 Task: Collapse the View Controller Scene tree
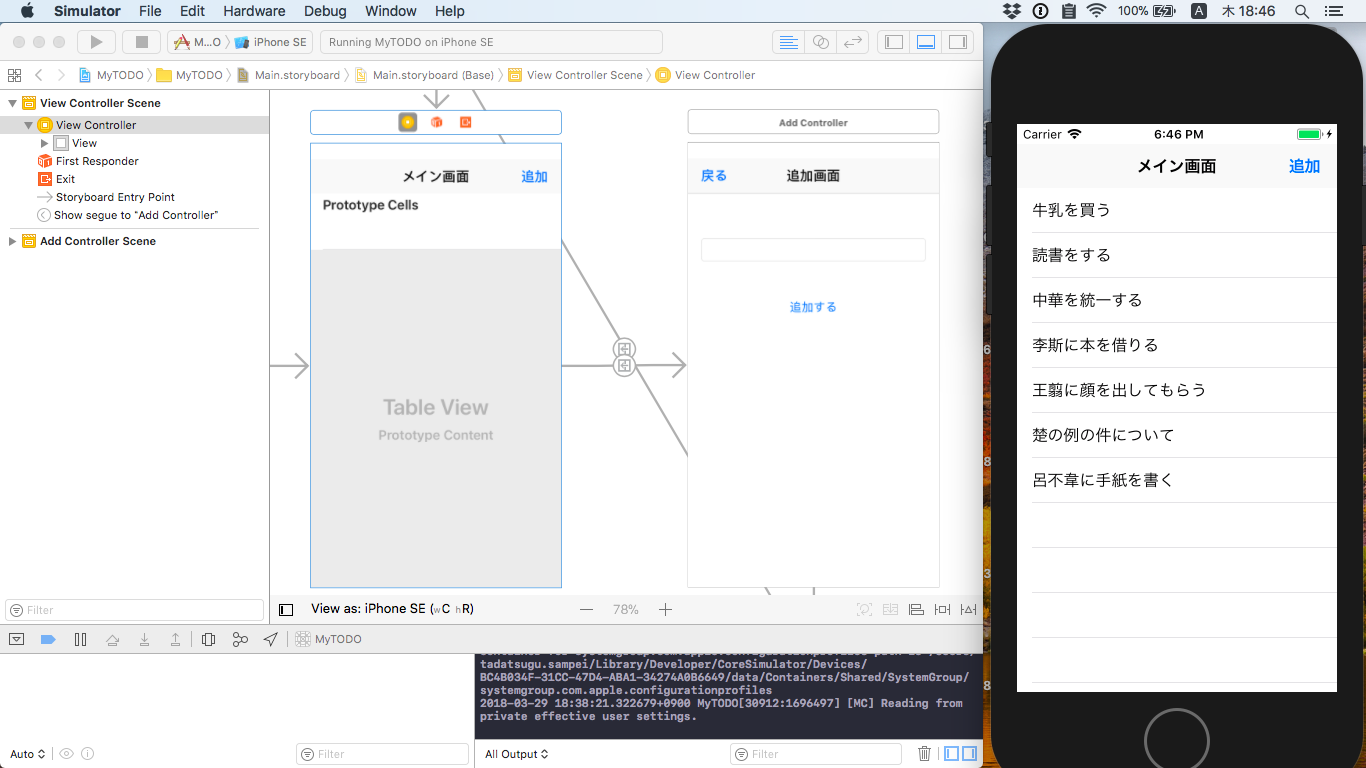(x=10, y=102)
